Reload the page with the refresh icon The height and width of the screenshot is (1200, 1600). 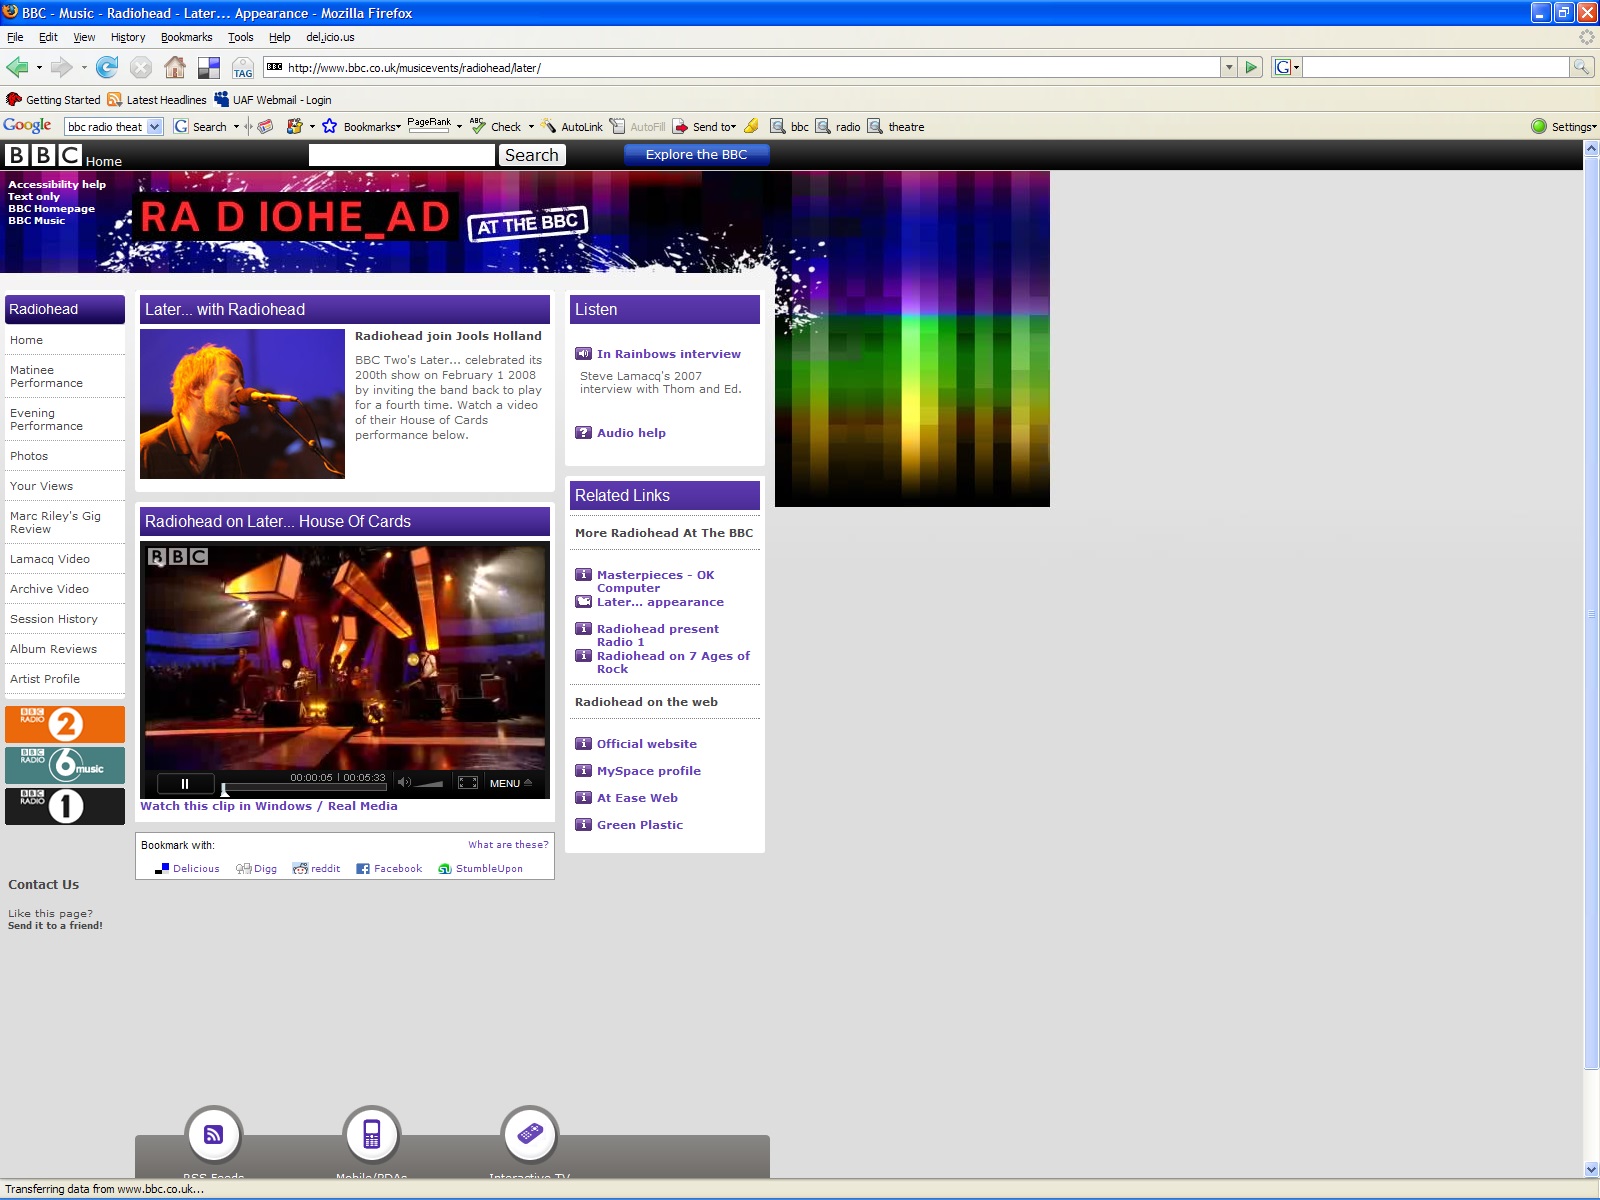pyautogui.click(x=107, y=67)
